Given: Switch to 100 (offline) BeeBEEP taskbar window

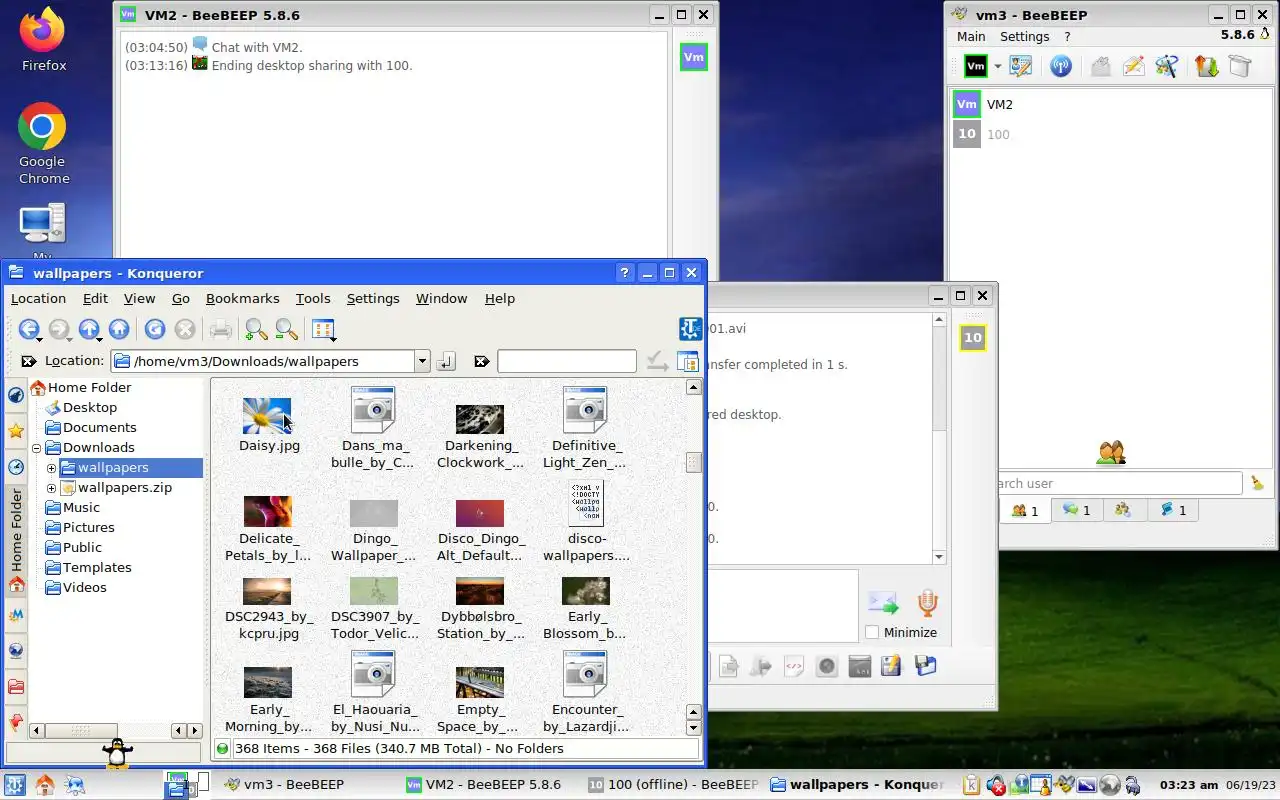Looking at the screenshot, I should [674, 785].
